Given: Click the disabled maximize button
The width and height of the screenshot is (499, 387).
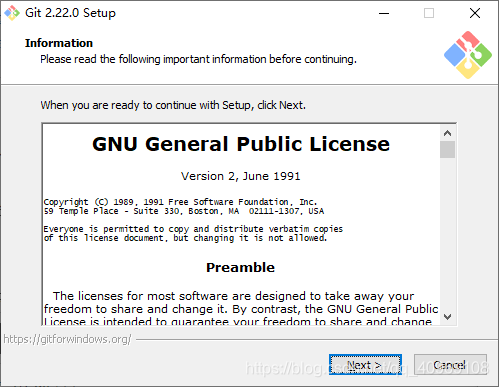Looking at the screenshot, I should click(x=429, y=13).
